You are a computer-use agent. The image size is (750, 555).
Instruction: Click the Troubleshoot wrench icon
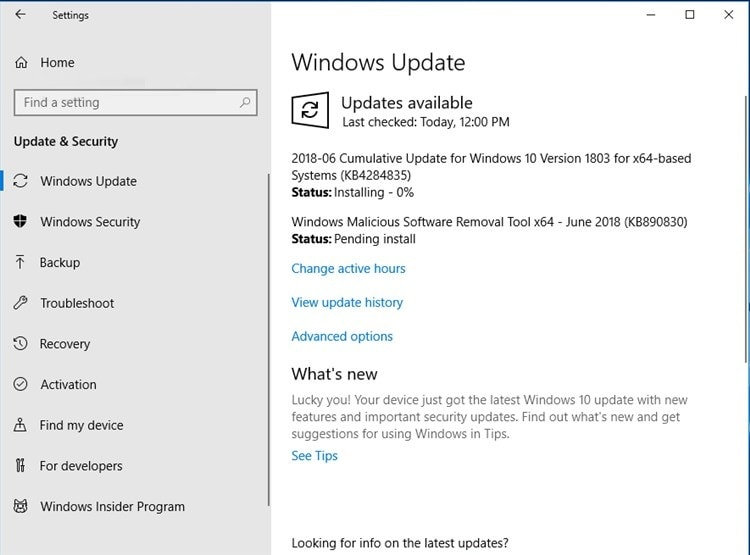(x=20, y=302)
